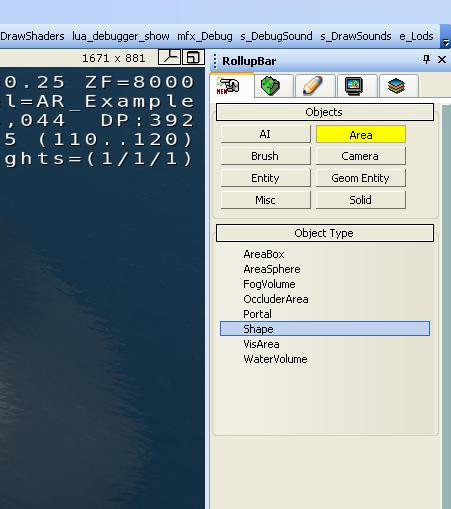451x509 pixels.
Task: Open the Terrain tab icon
Action: 271,86
